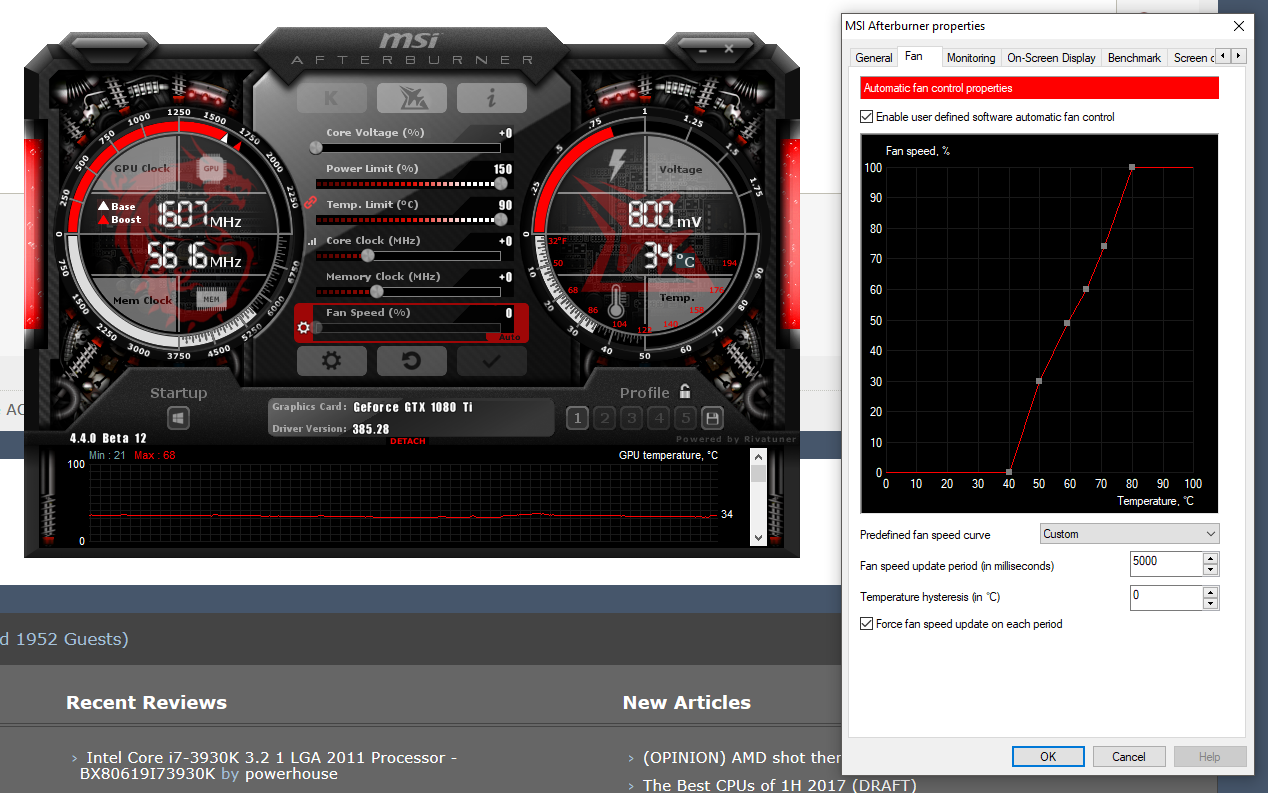Uncheck Force fan speed update on each period
Viewport: 1268px width, 793px height.
click(867, 624)
